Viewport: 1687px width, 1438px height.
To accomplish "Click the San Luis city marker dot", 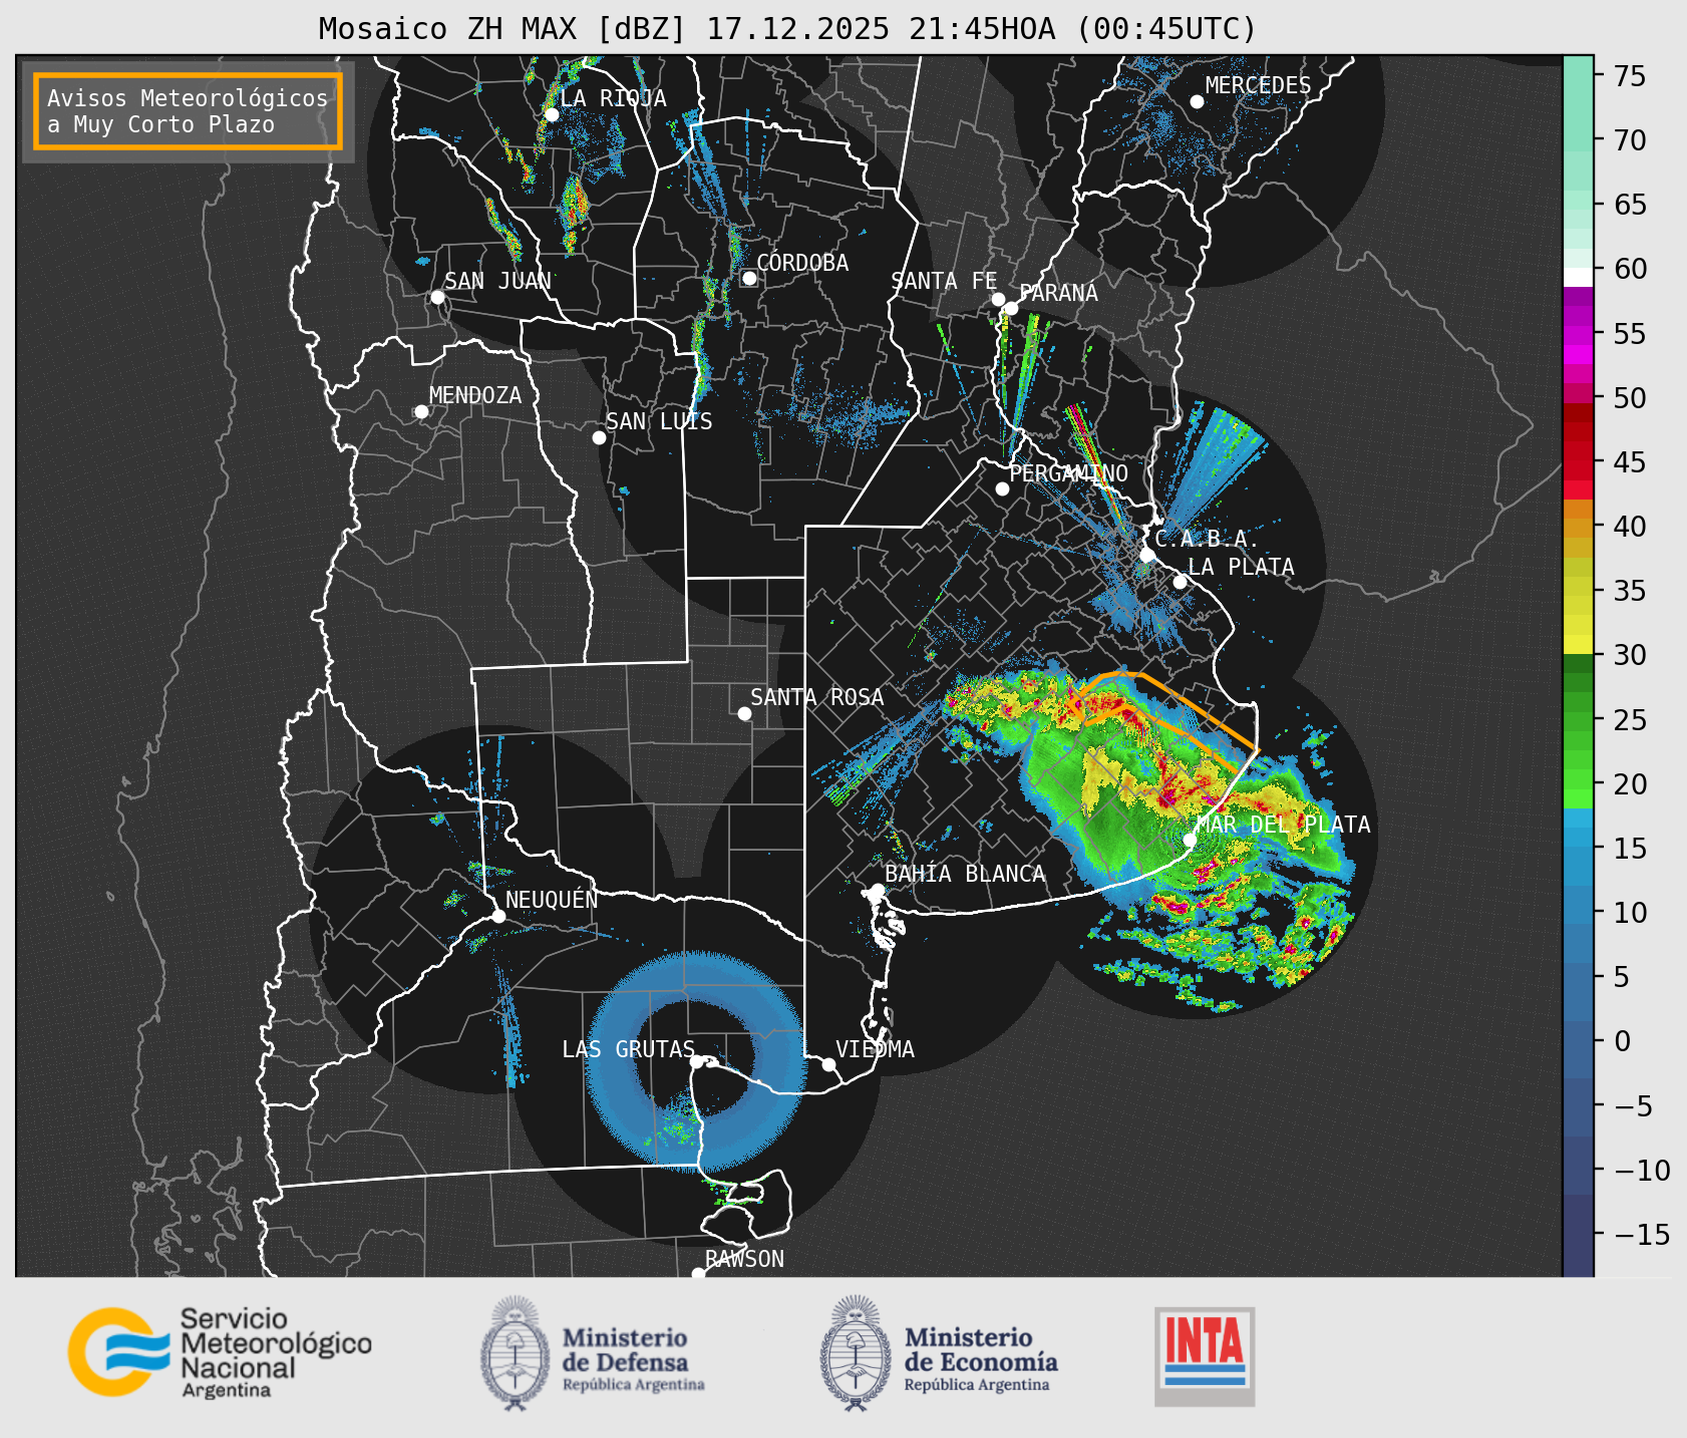I will [599, 438].
